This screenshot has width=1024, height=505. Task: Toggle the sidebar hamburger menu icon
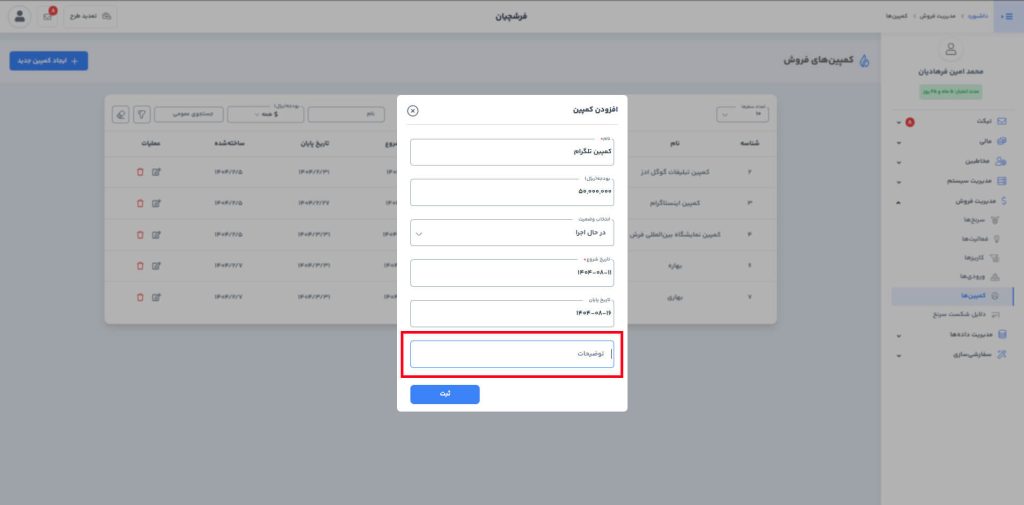(1008, 16)
